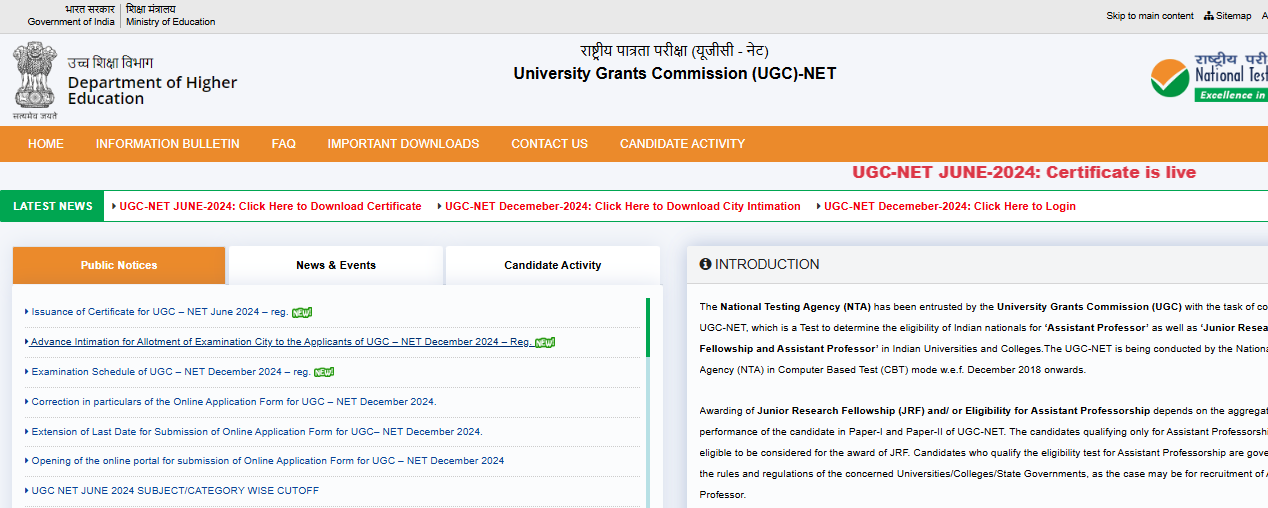Open Extension of Last Date notice
The image size is (1268, 508).
click(257, 432)
